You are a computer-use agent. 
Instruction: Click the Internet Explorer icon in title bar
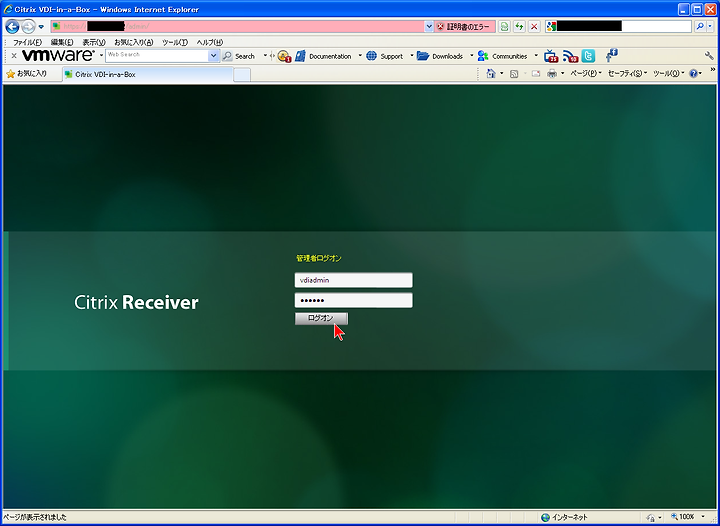tap(8, 9)
